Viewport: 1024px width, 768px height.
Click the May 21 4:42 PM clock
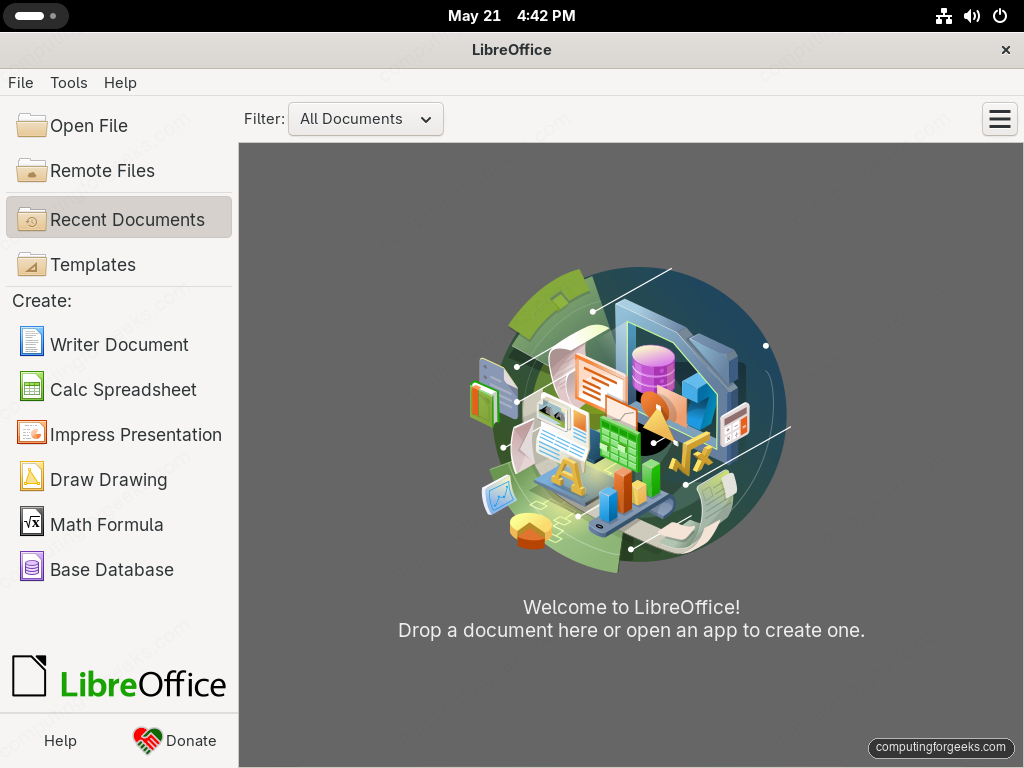pos(511,16)
